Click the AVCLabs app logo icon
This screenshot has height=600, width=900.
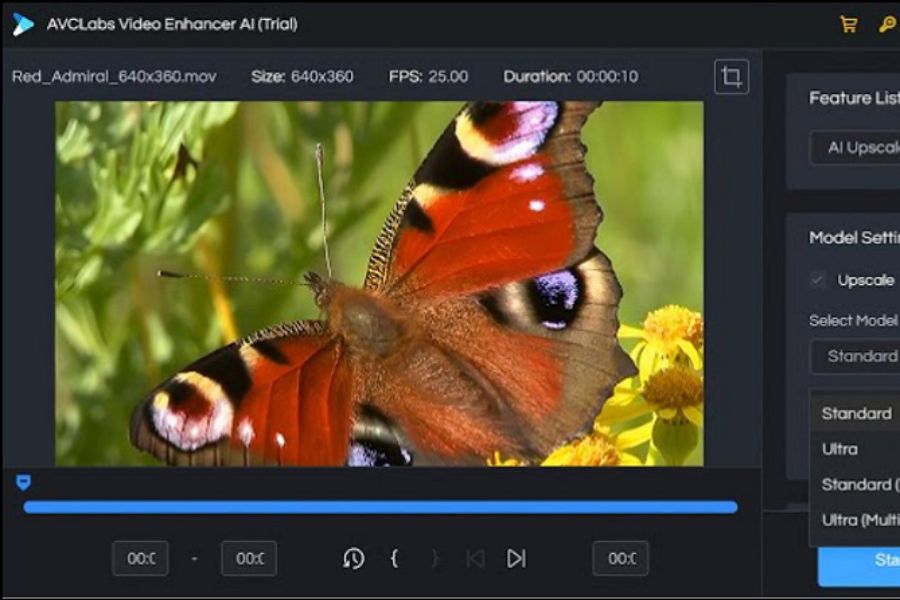[23, 24]
